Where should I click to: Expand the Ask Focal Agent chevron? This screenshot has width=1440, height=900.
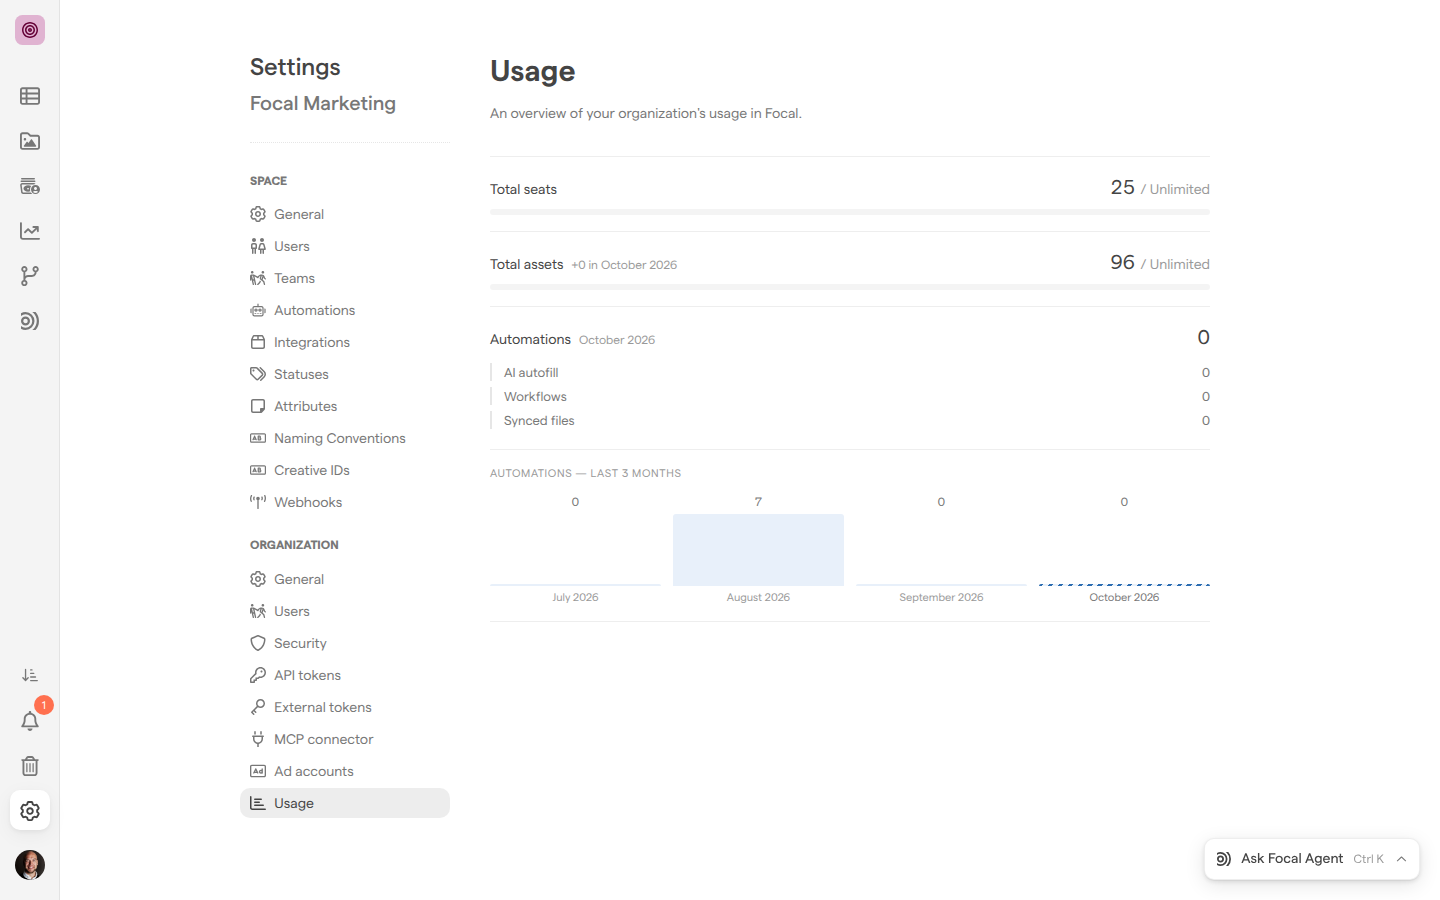tap(1401, 859)
